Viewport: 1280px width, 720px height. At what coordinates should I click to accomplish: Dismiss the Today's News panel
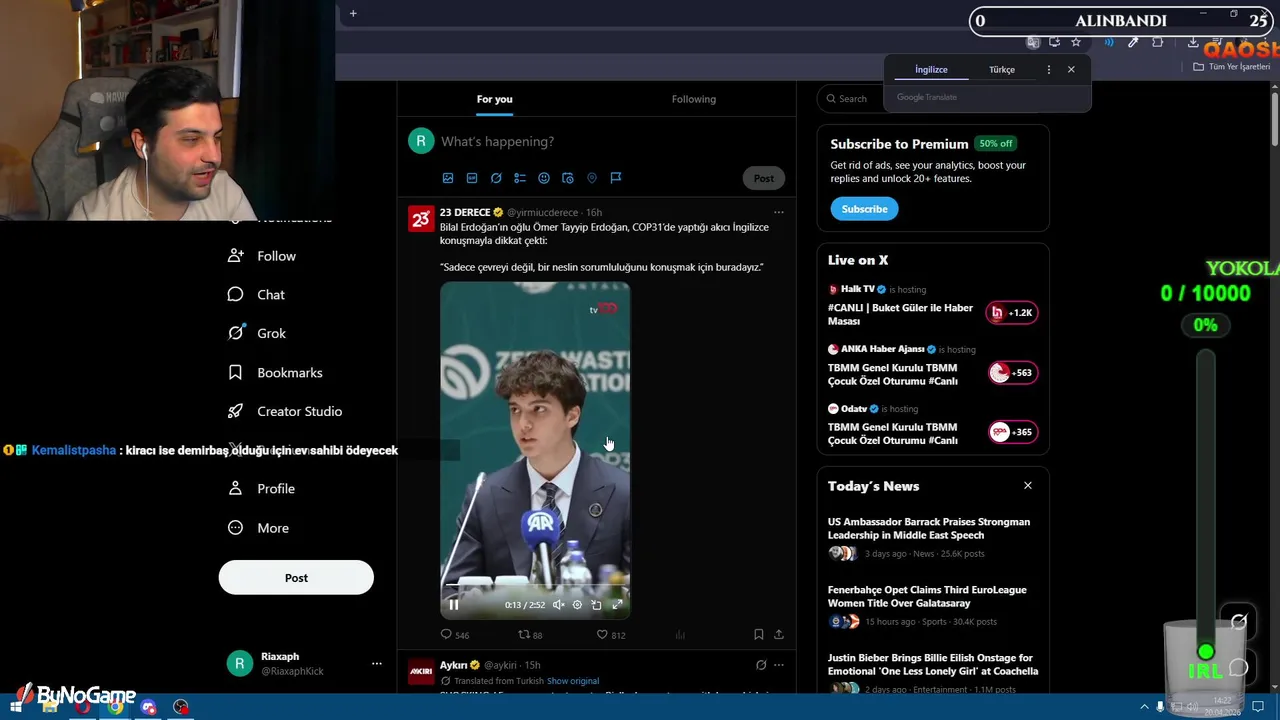pyautogui.click(x=1027, y=486)
